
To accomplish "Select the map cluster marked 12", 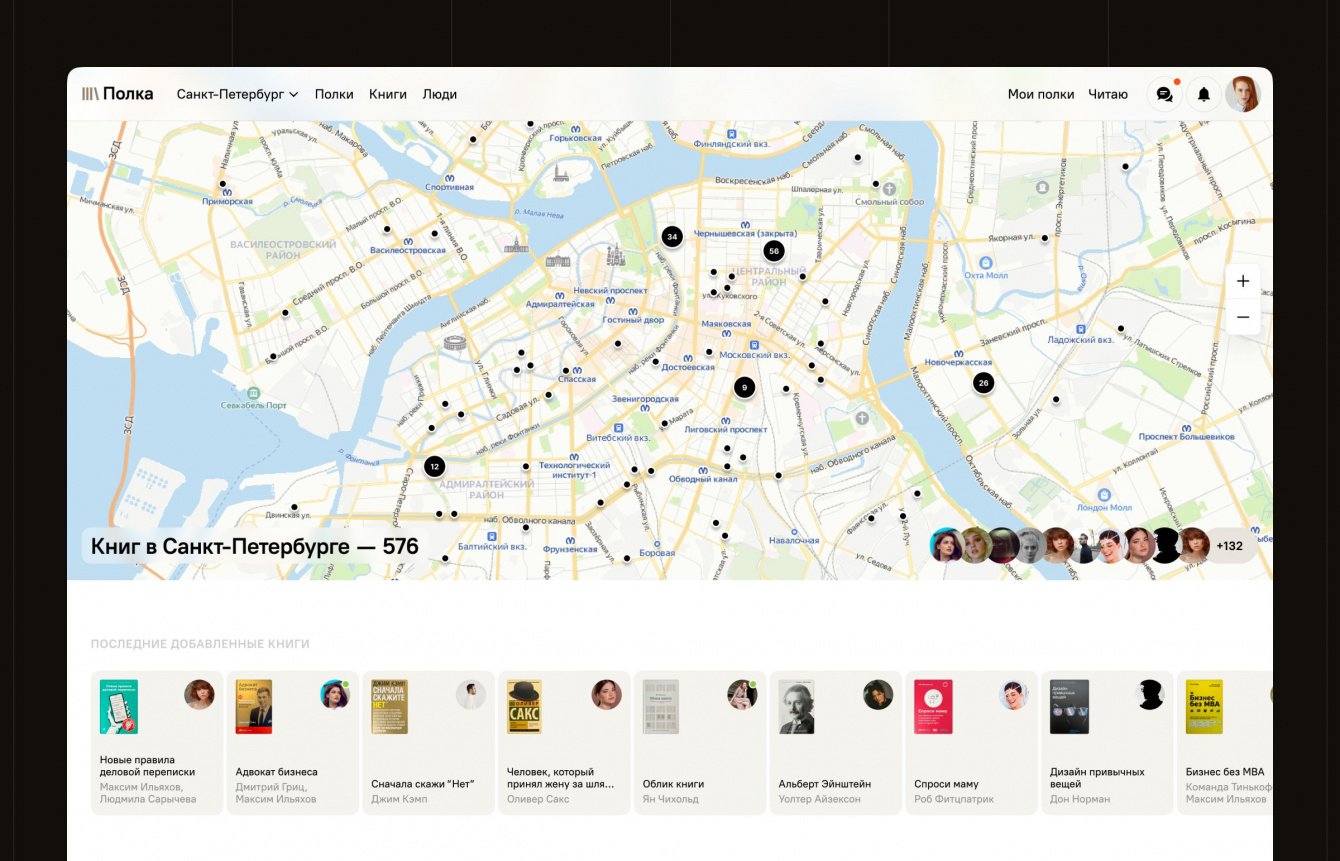I will pos(434,466).
